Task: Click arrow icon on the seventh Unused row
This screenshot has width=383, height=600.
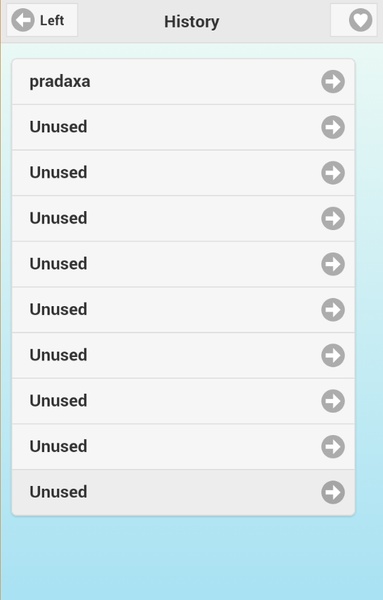Action: [333, 401]
